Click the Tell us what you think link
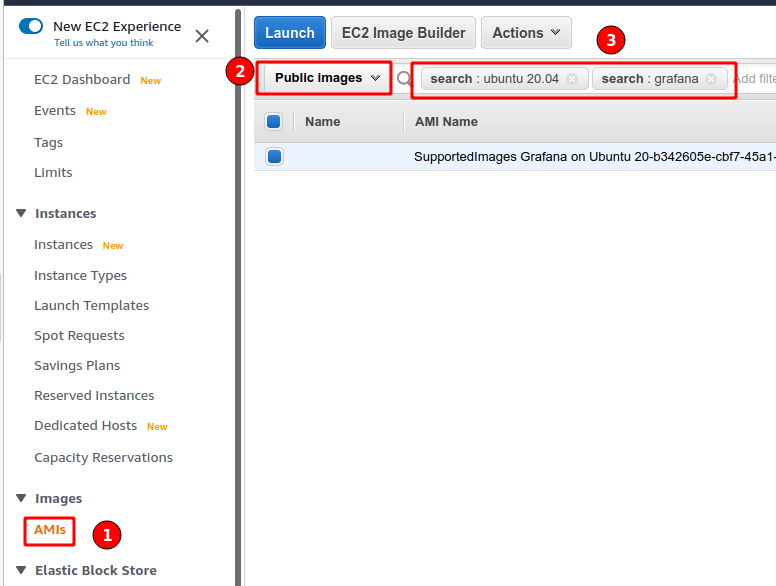 [x=104, y=43]
